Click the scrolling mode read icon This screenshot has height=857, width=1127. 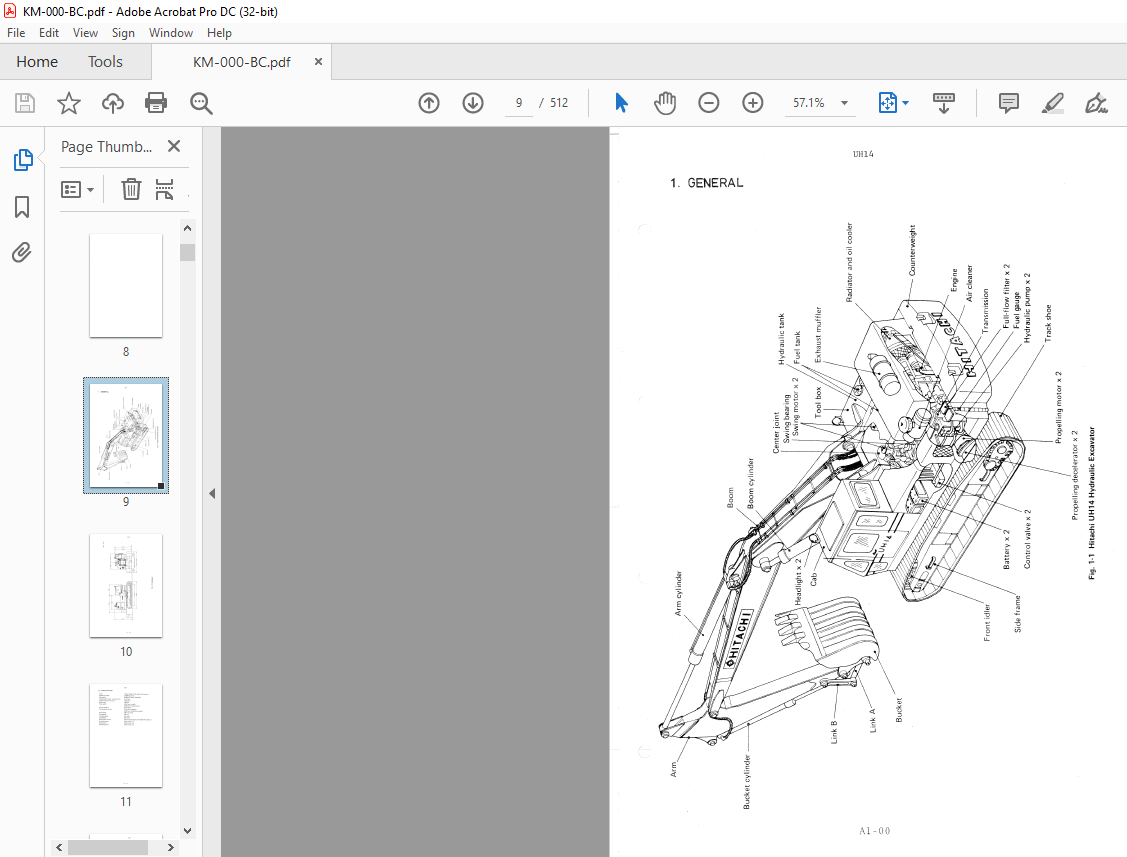point(944,103)
